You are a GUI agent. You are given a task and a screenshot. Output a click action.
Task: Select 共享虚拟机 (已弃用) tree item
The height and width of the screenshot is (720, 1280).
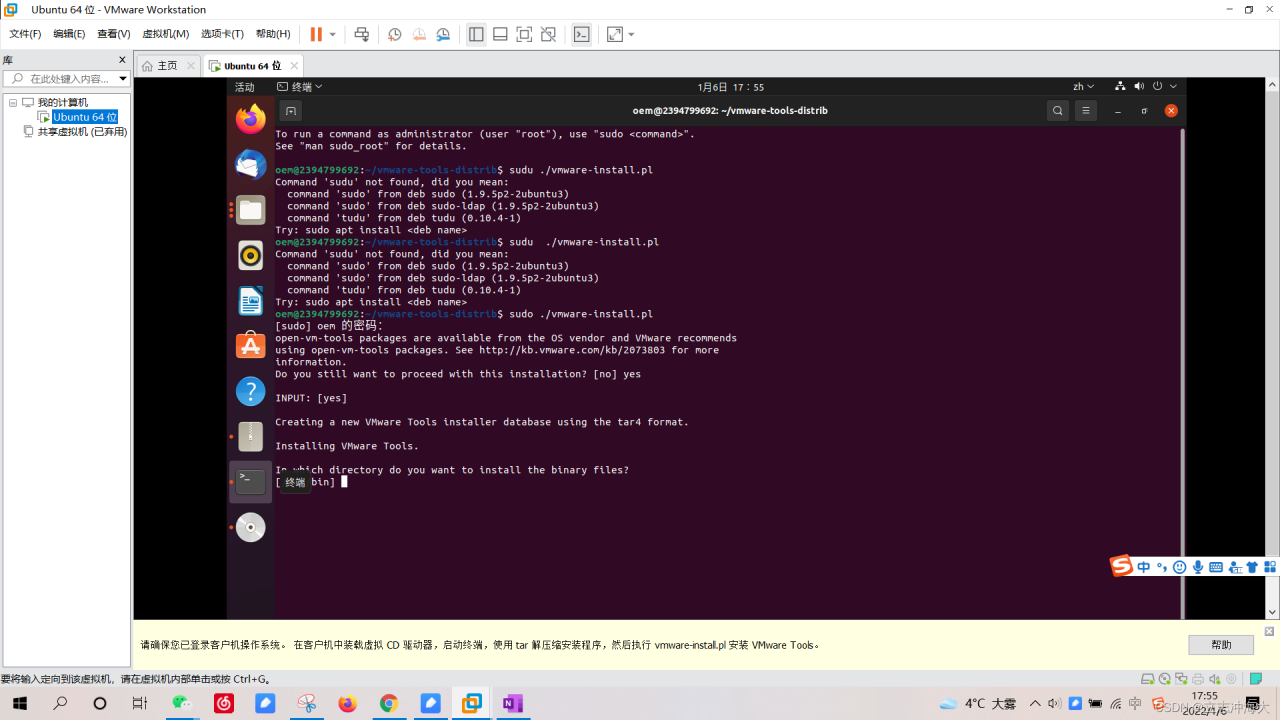(82, 131)
